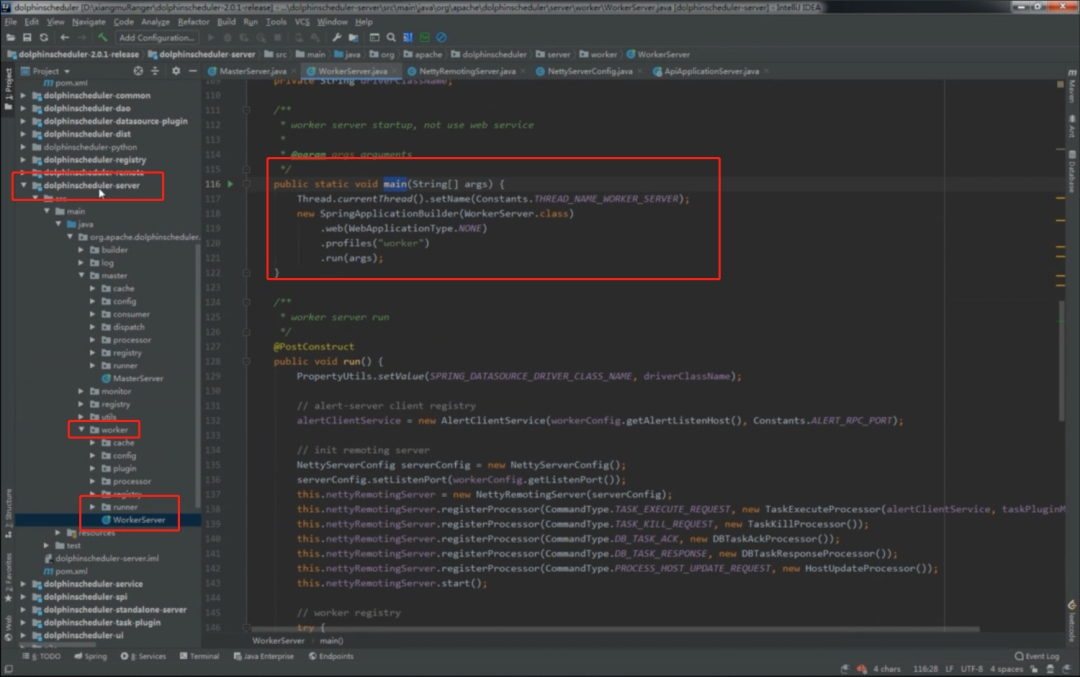Click the locate target icon in Project panel
Screen dimensions: 1080x677
(138, 71)
